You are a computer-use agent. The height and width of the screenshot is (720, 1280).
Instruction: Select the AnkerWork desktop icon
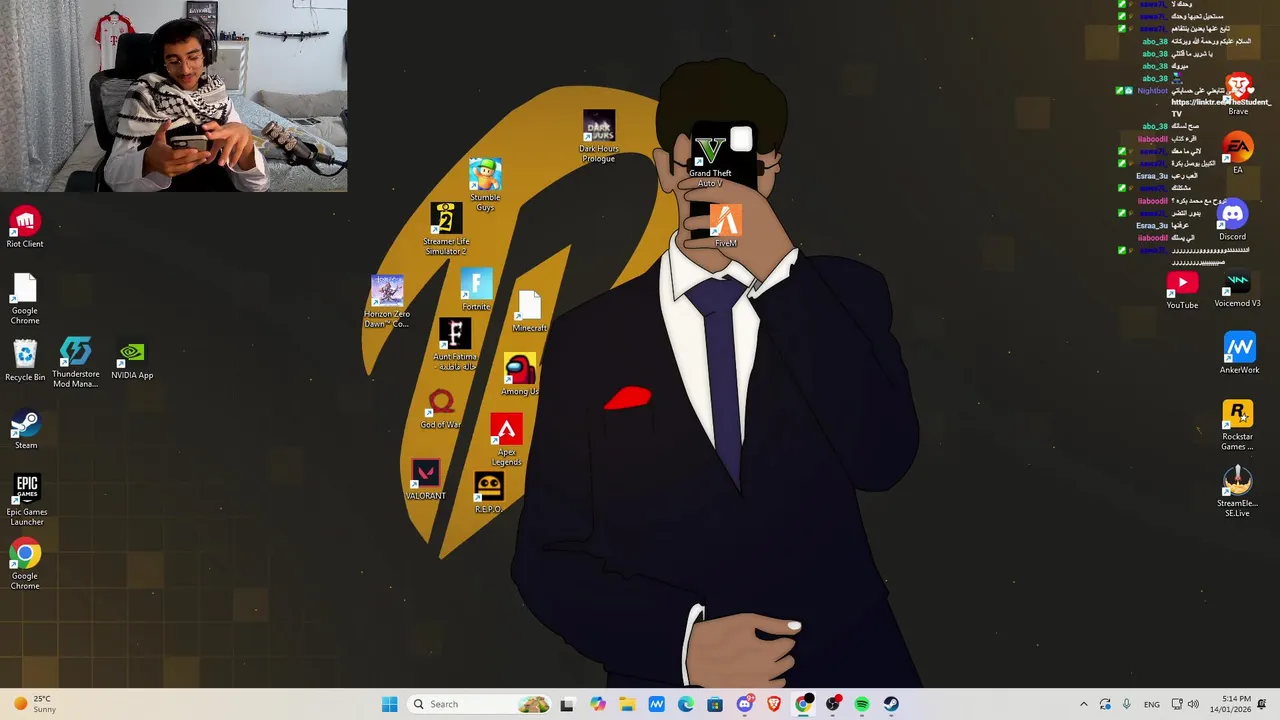tap(1239, 355)
